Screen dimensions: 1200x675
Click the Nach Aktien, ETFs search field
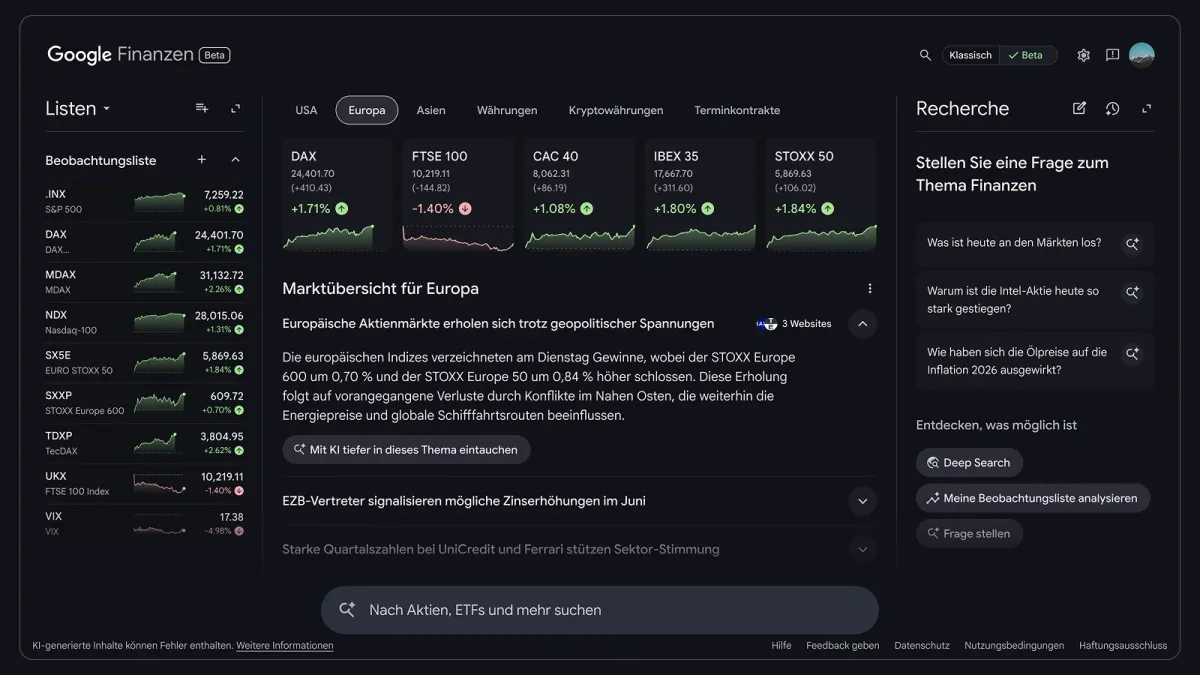coord(599,610)
